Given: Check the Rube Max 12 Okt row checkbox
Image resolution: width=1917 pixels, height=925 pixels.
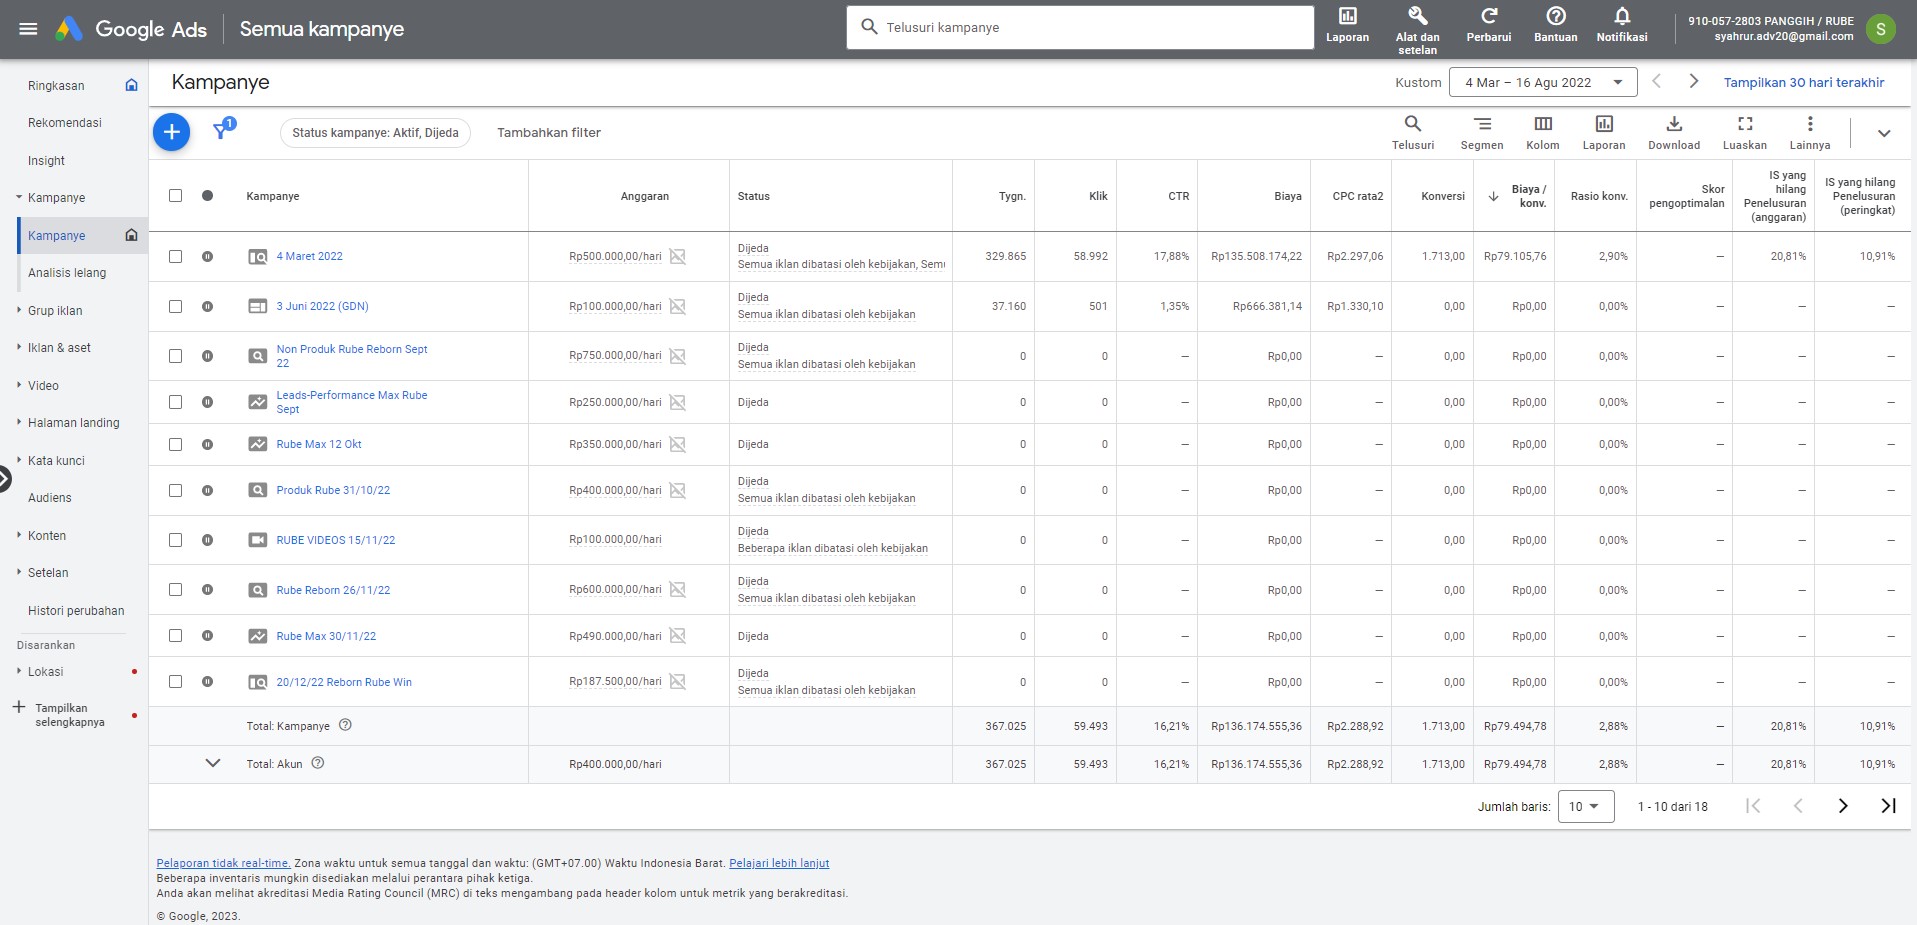Looking at the screenshot, I should point(176,444).
